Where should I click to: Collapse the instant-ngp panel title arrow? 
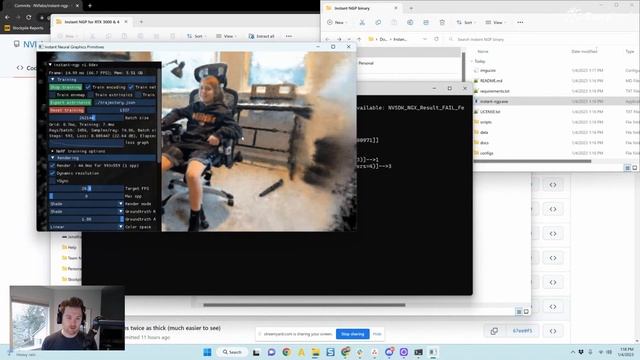coord(50,64)
